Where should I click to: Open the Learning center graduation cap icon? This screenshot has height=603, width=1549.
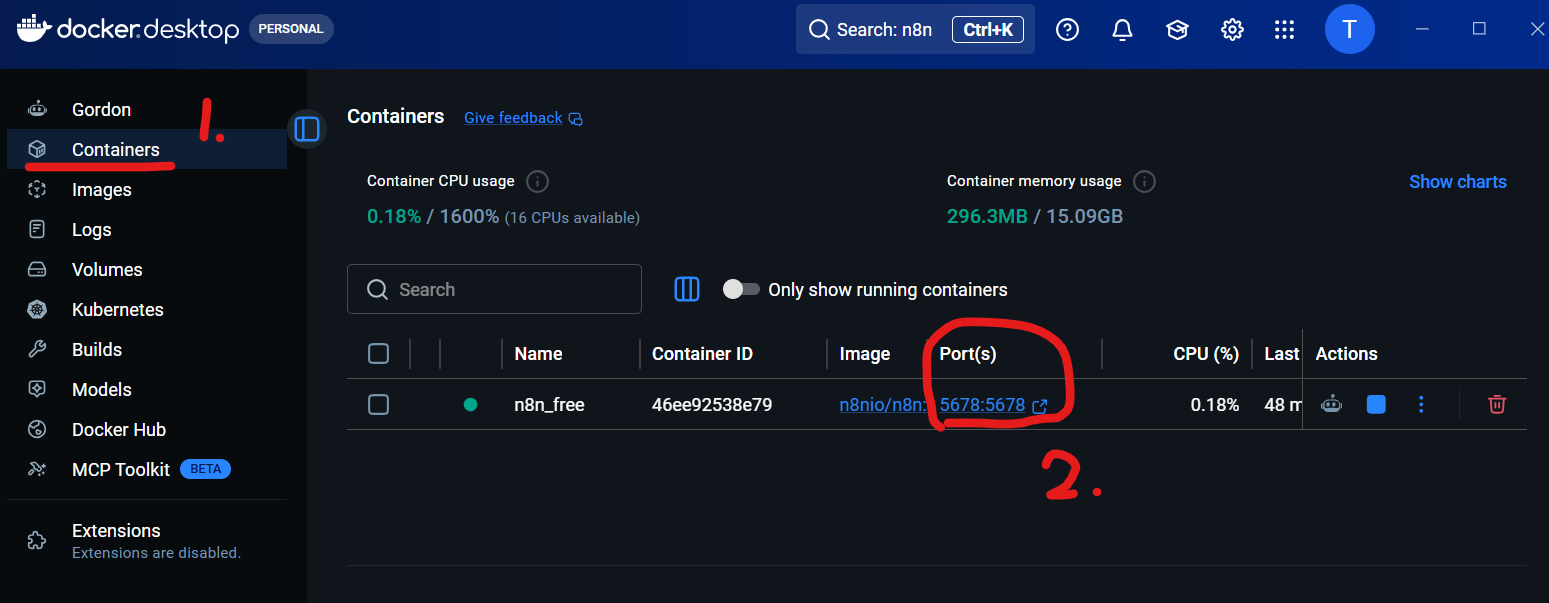click(x=1177, y=30)
